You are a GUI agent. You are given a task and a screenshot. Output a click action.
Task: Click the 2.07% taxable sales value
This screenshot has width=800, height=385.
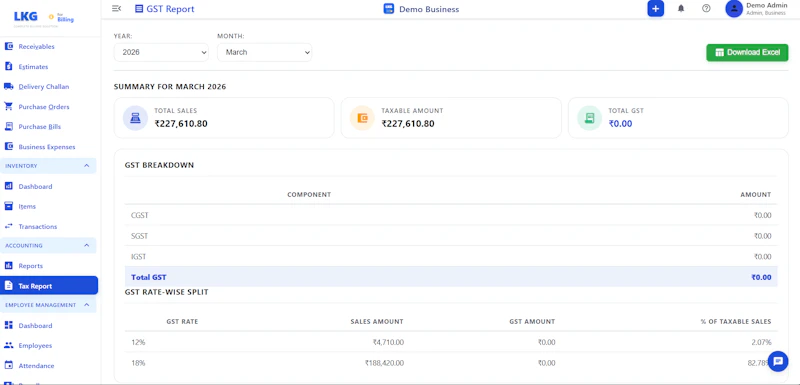point(761,342)
